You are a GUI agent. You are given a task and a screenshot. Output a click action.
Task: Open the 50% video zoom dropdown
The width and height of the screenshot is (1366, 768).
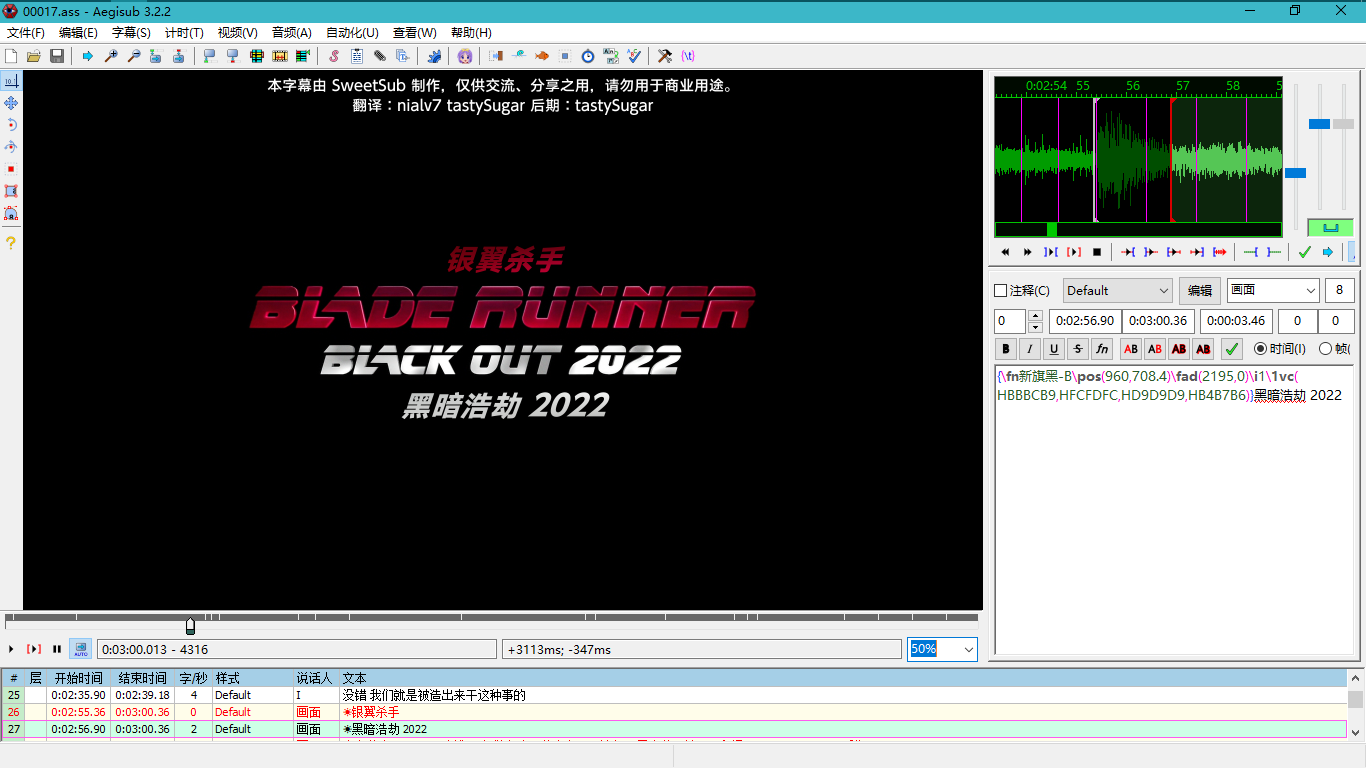pyautogui.click(x=943, y=649)
